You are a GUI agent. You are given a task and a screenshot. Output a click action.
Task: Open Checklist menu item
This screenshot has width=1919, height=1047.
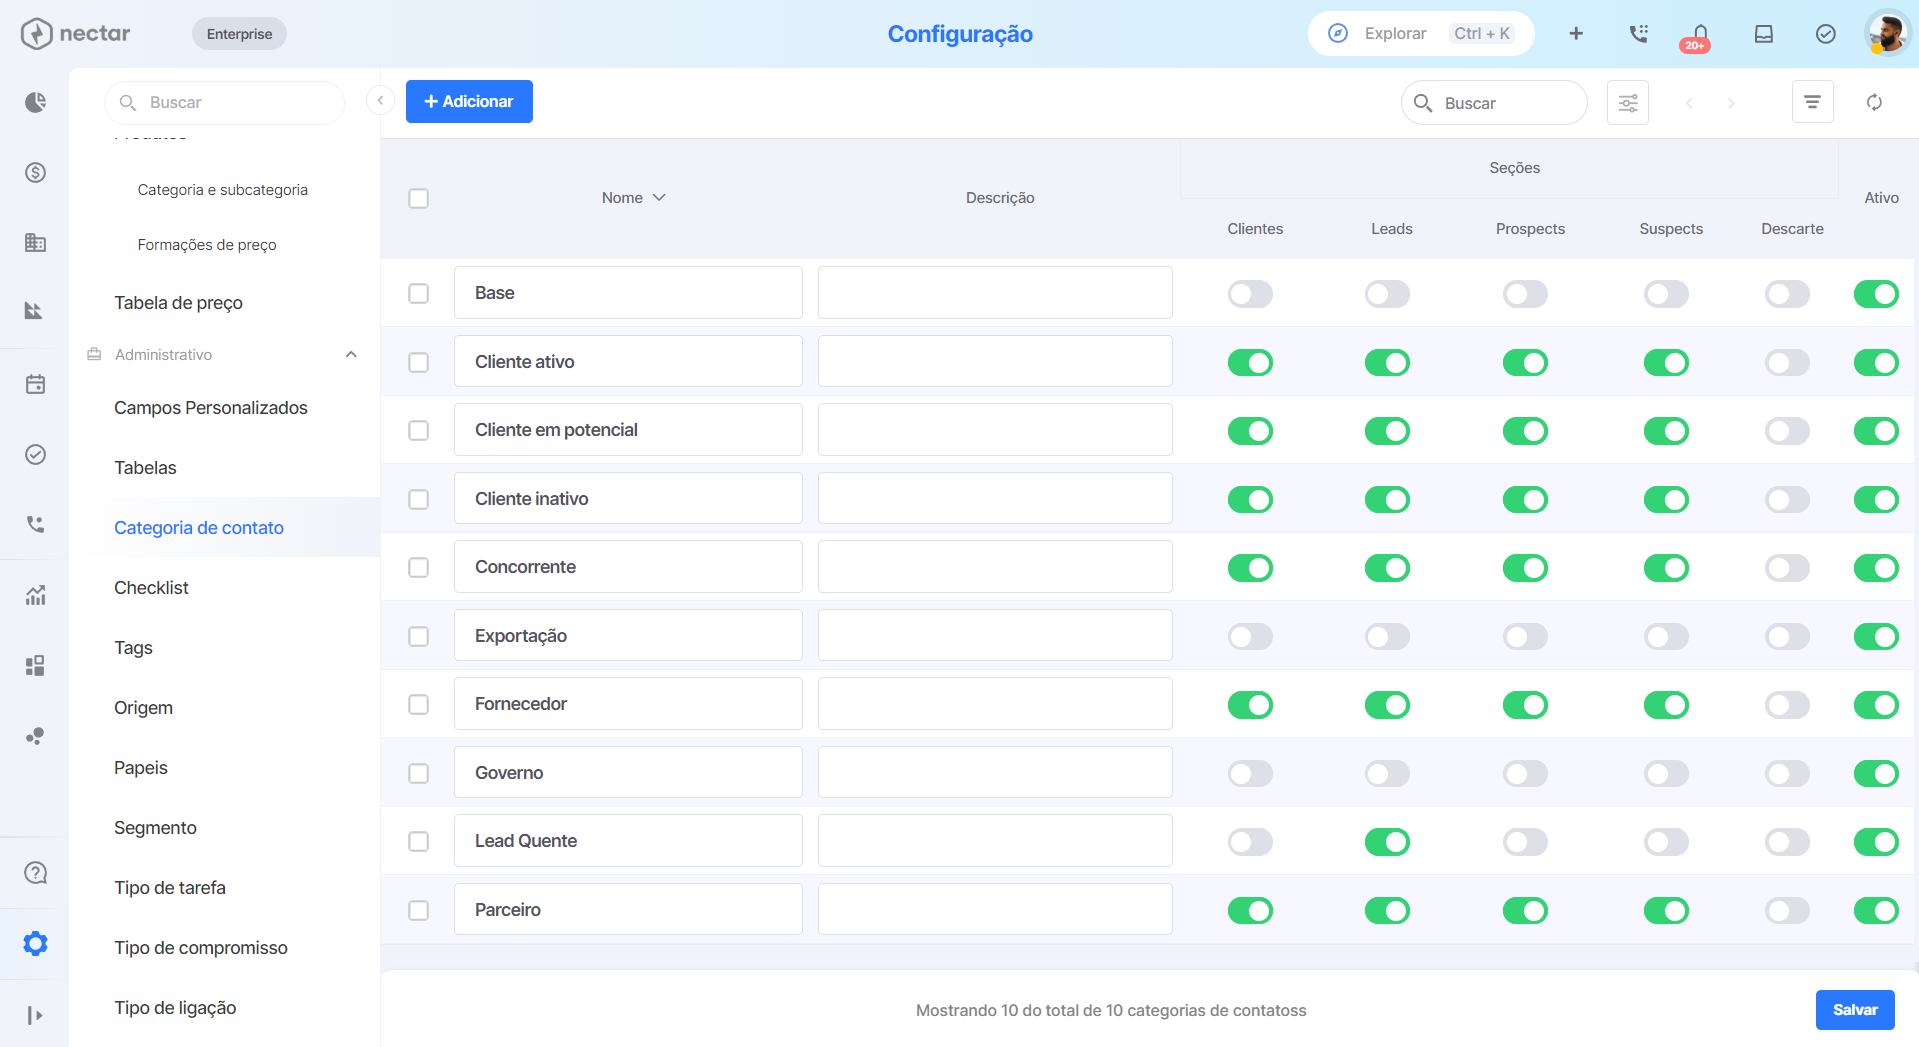pos(151,588)
